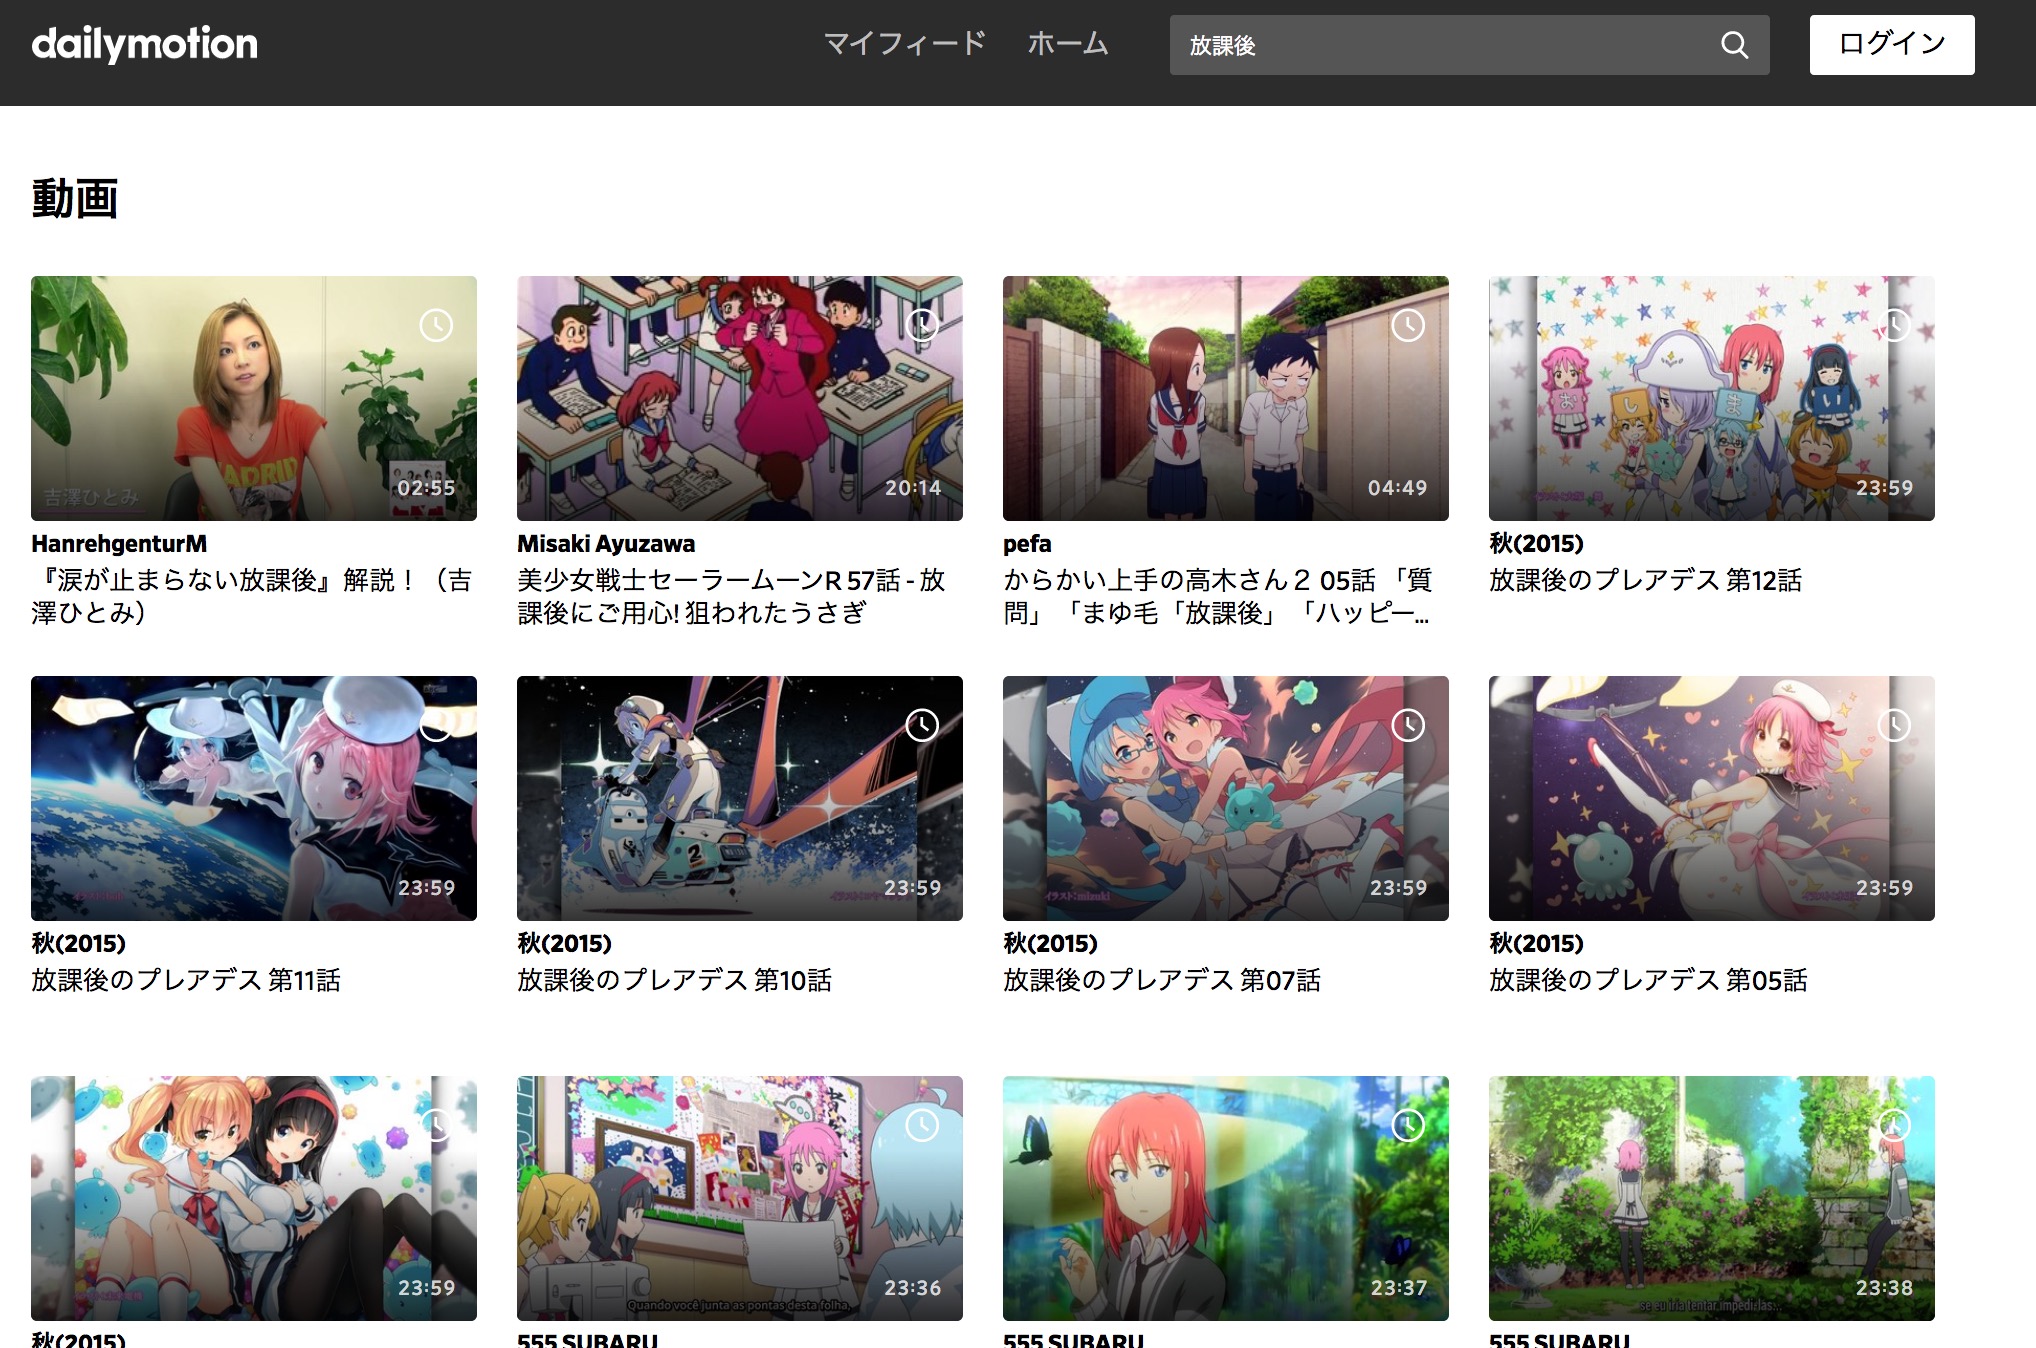The height and width of the screenshot is (1348, 2036).
Task: Open the 放課後のプレアデス 第11話 thumbnail
Action: click(x=254, y=798)
